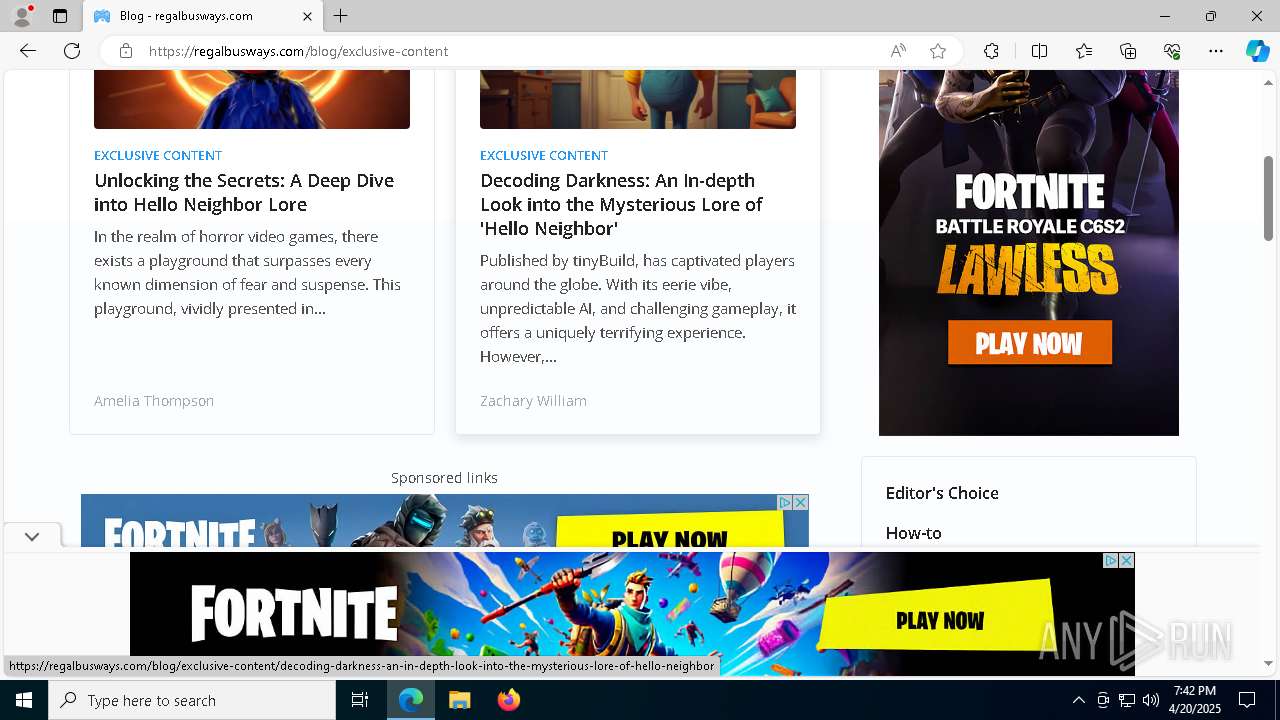Close the bottom sticky Fortnite banner
This screenshot has width=1280, height=720.
[x=1126, y=560]
